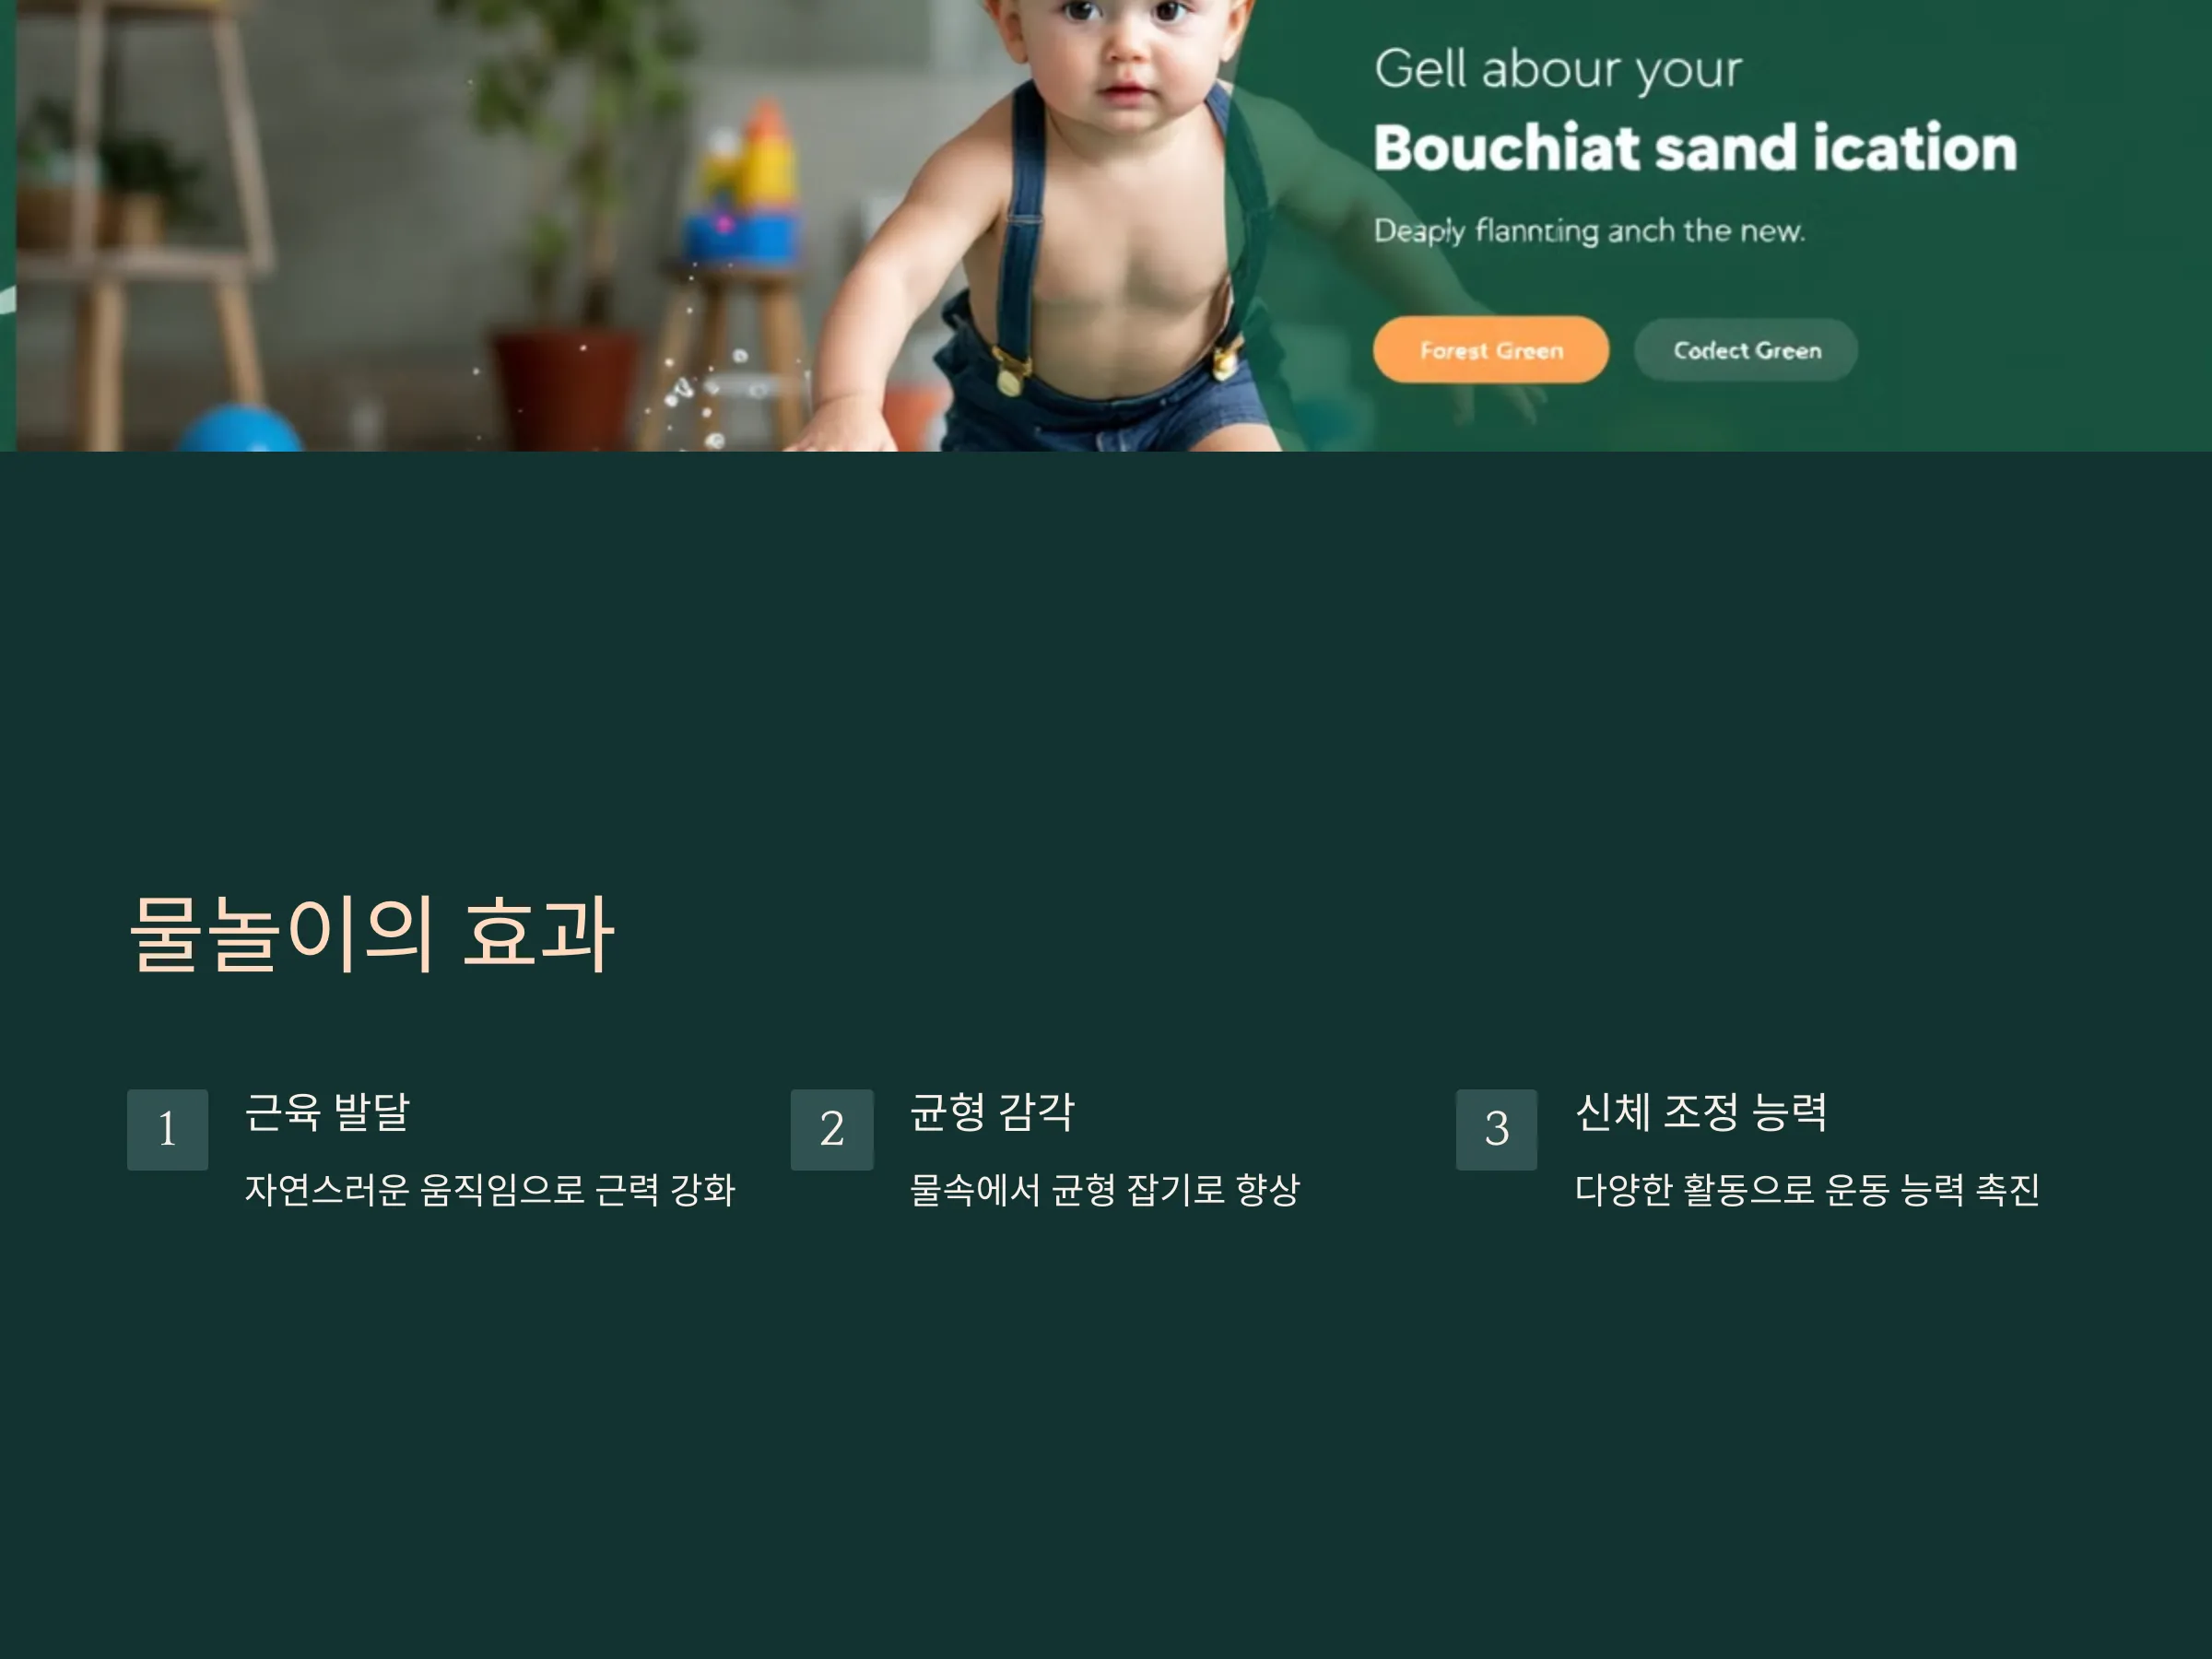The width and height of the screenshot is (2212, 1659).
Task: Click the Gell abour your text
Action: 1558,69
